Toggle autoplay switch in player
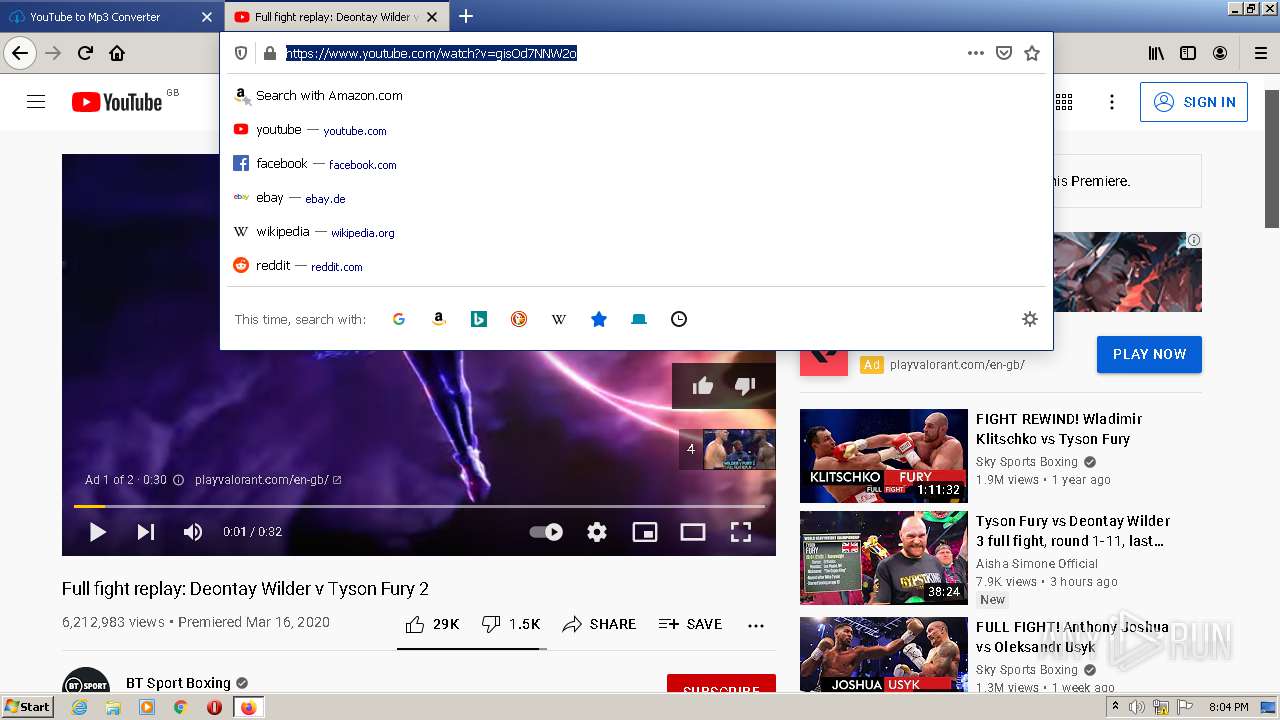This screenshot has height=720, width=1280. (546, 532)
